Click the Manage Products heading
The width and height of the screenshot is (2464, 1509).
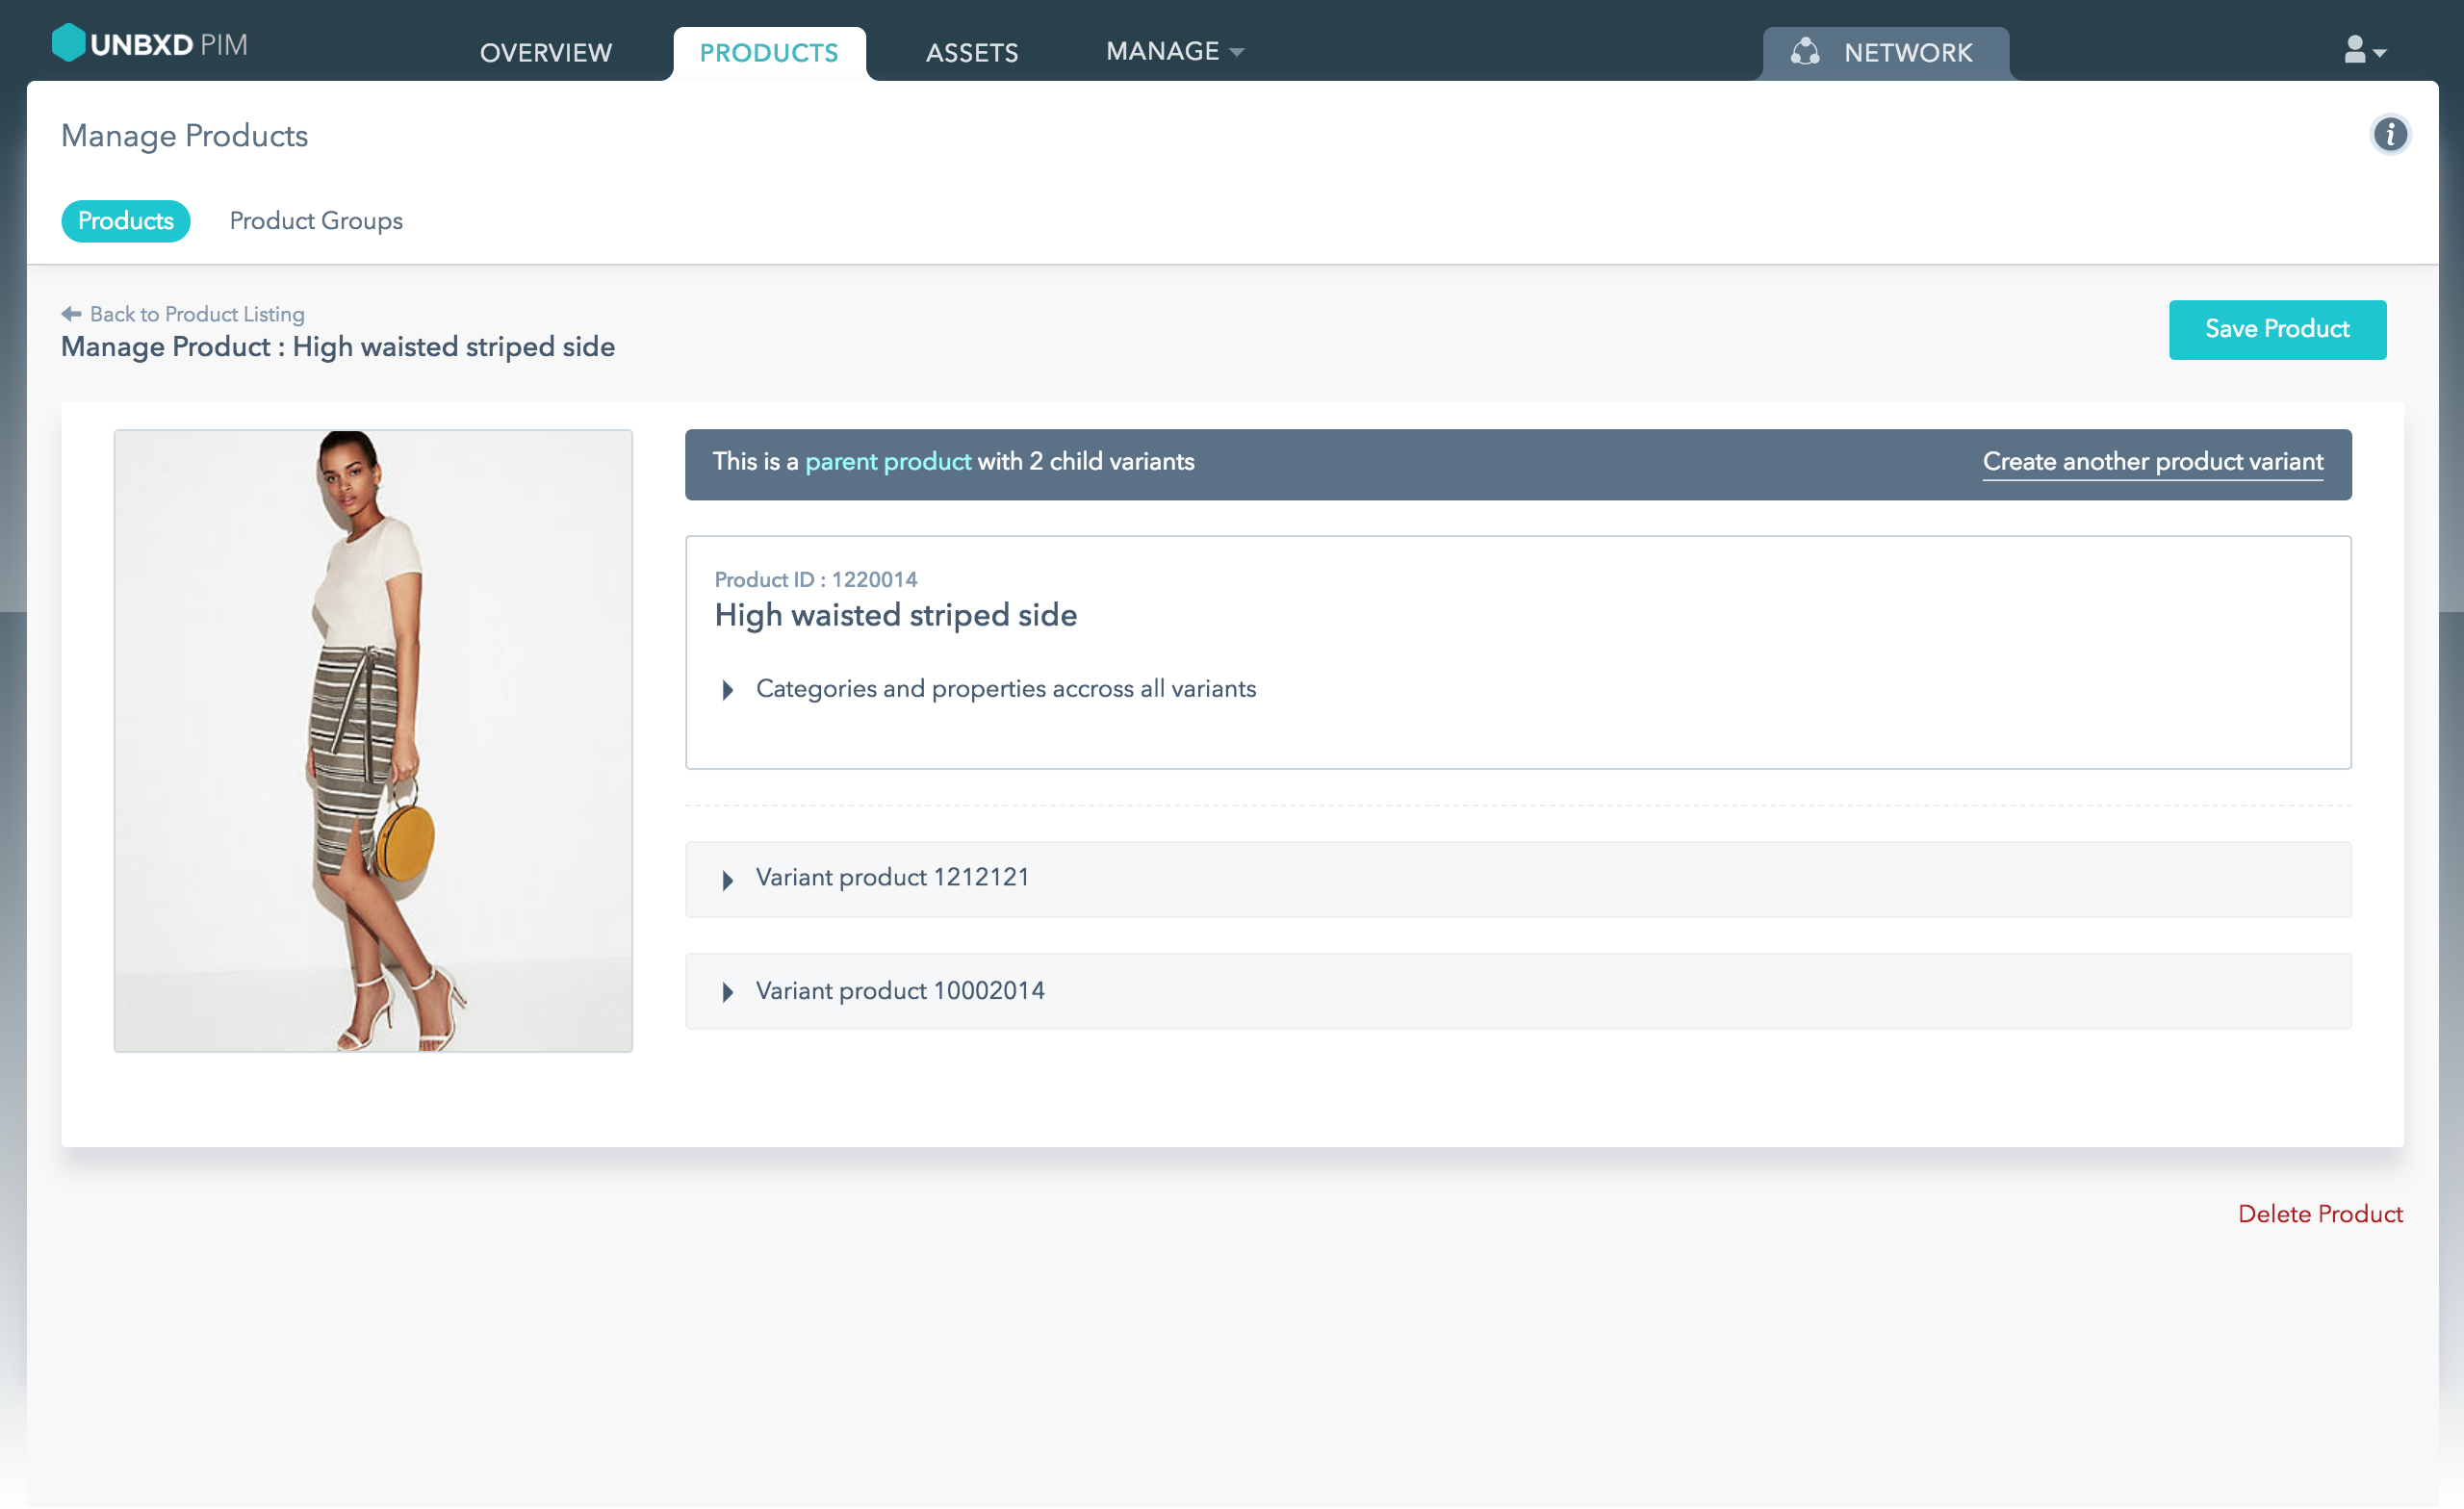pyautogui.click(x=185, y=136)
